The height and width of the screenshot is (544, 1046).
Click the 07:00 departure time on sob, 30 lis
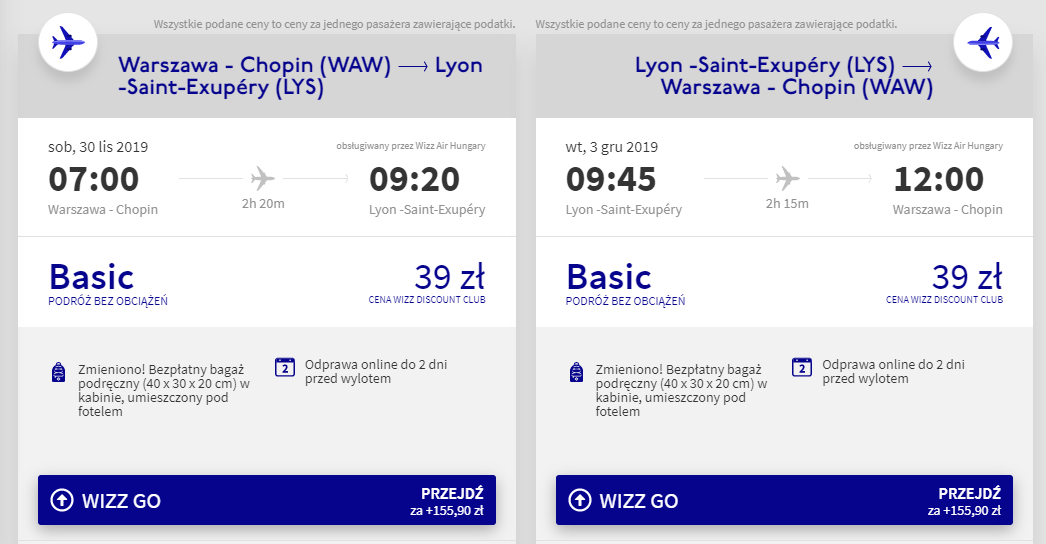click(x=93, y=179)
